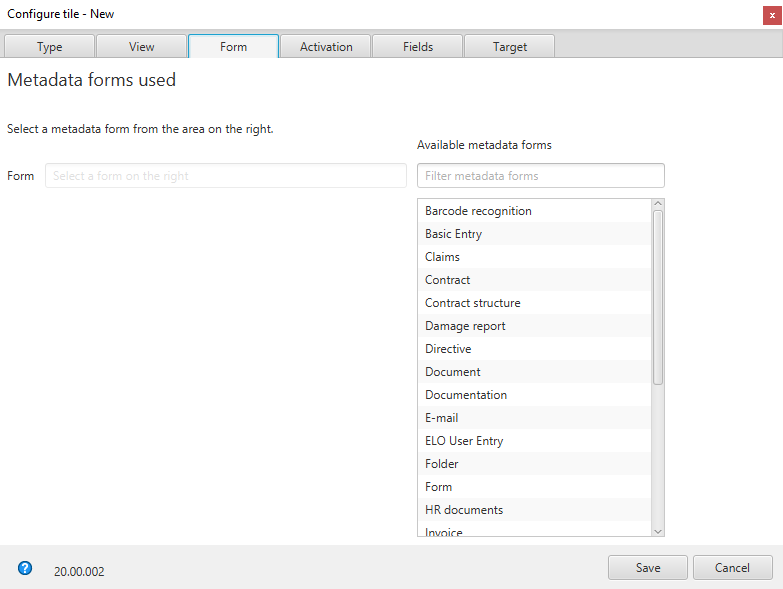Focus the Filter metadata forms box
The height and width of the screenshot is (589, 783).
540,176
